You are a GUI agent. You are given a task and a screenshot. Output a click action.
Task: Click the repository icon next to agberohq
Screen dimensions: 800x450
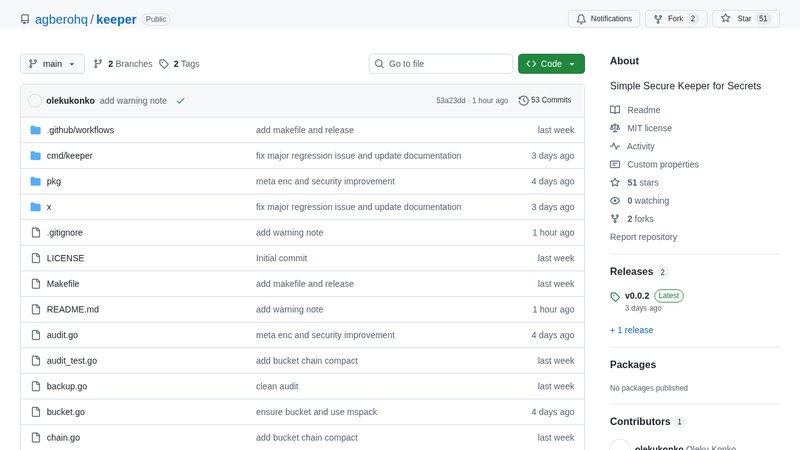[25, 19]
